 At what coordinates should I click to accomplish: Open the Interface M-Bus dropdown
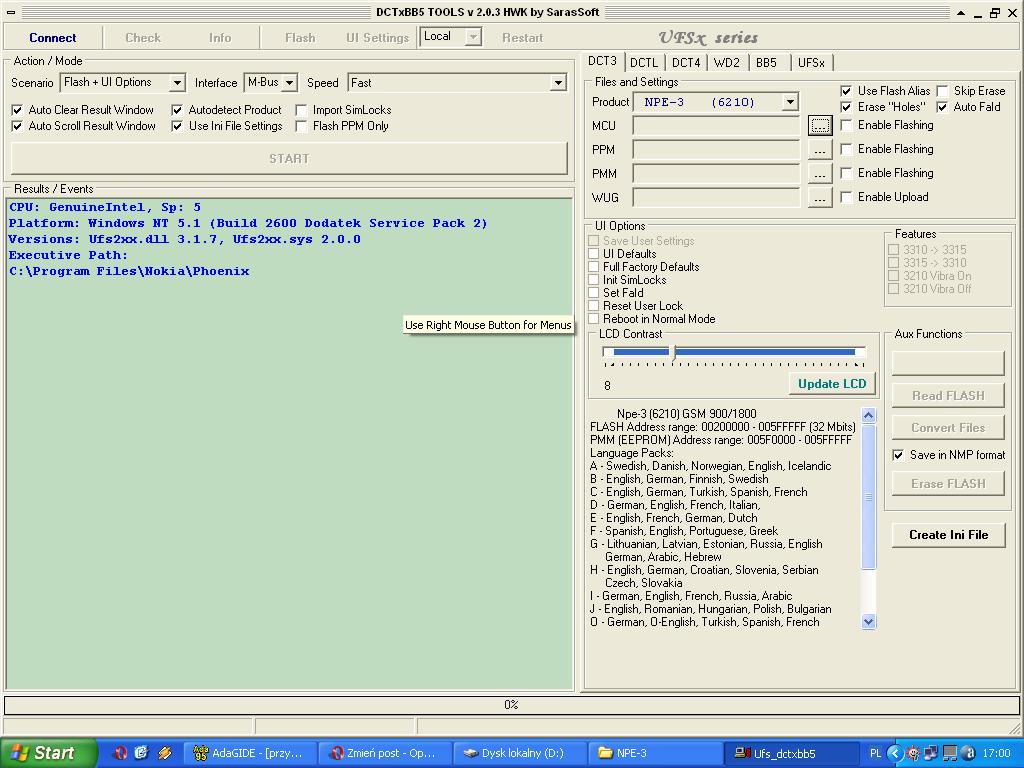[289, 83]
